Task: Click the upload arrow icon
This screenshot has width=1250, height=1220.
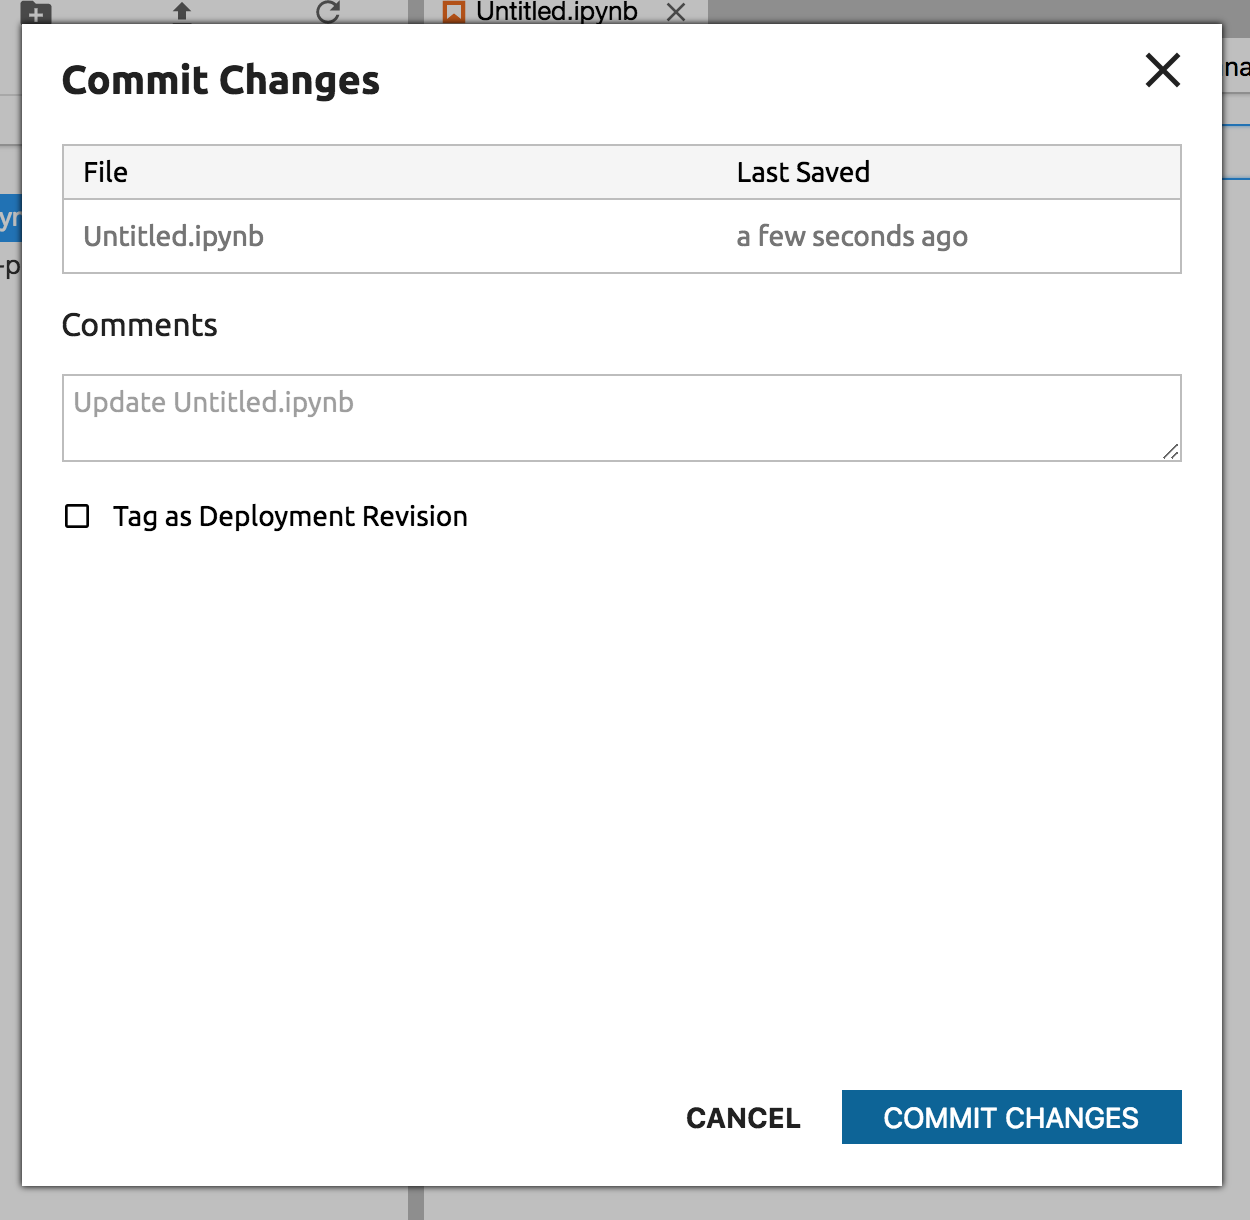Action: click(x=181, y=12)
